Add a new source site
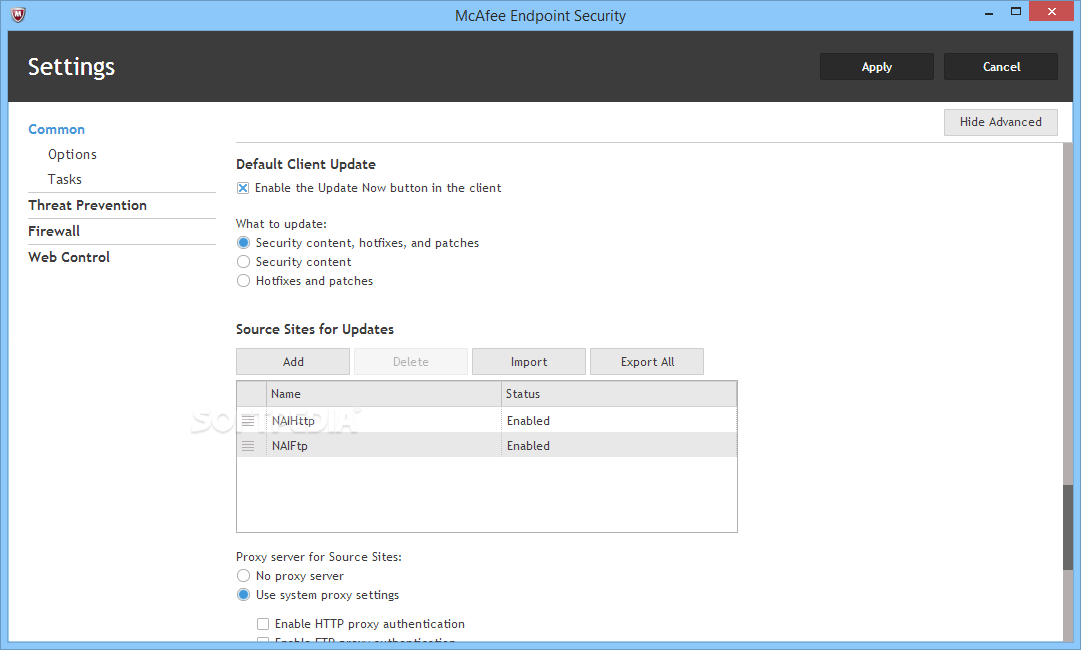The height and width of the screenshot is (650, 1081). click(x=293, y=362)
